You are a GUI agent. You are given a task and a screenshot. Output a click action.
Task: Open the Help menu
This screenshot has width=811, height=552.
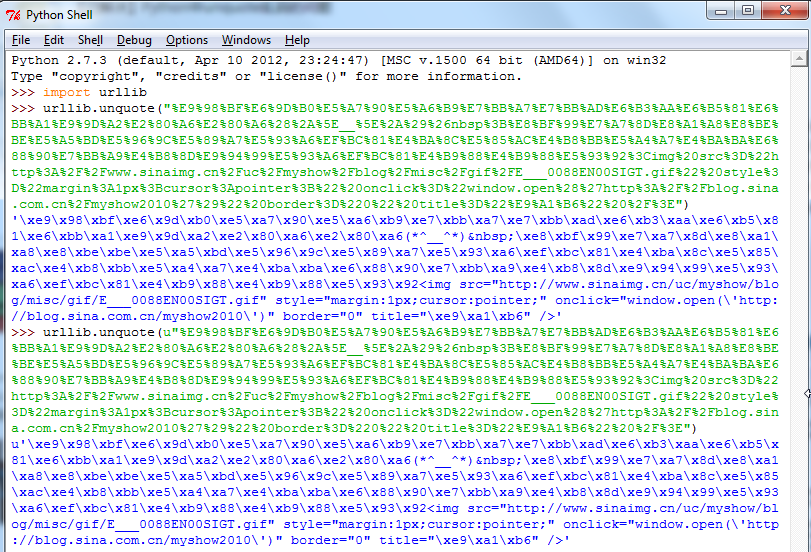coord(297,40)
